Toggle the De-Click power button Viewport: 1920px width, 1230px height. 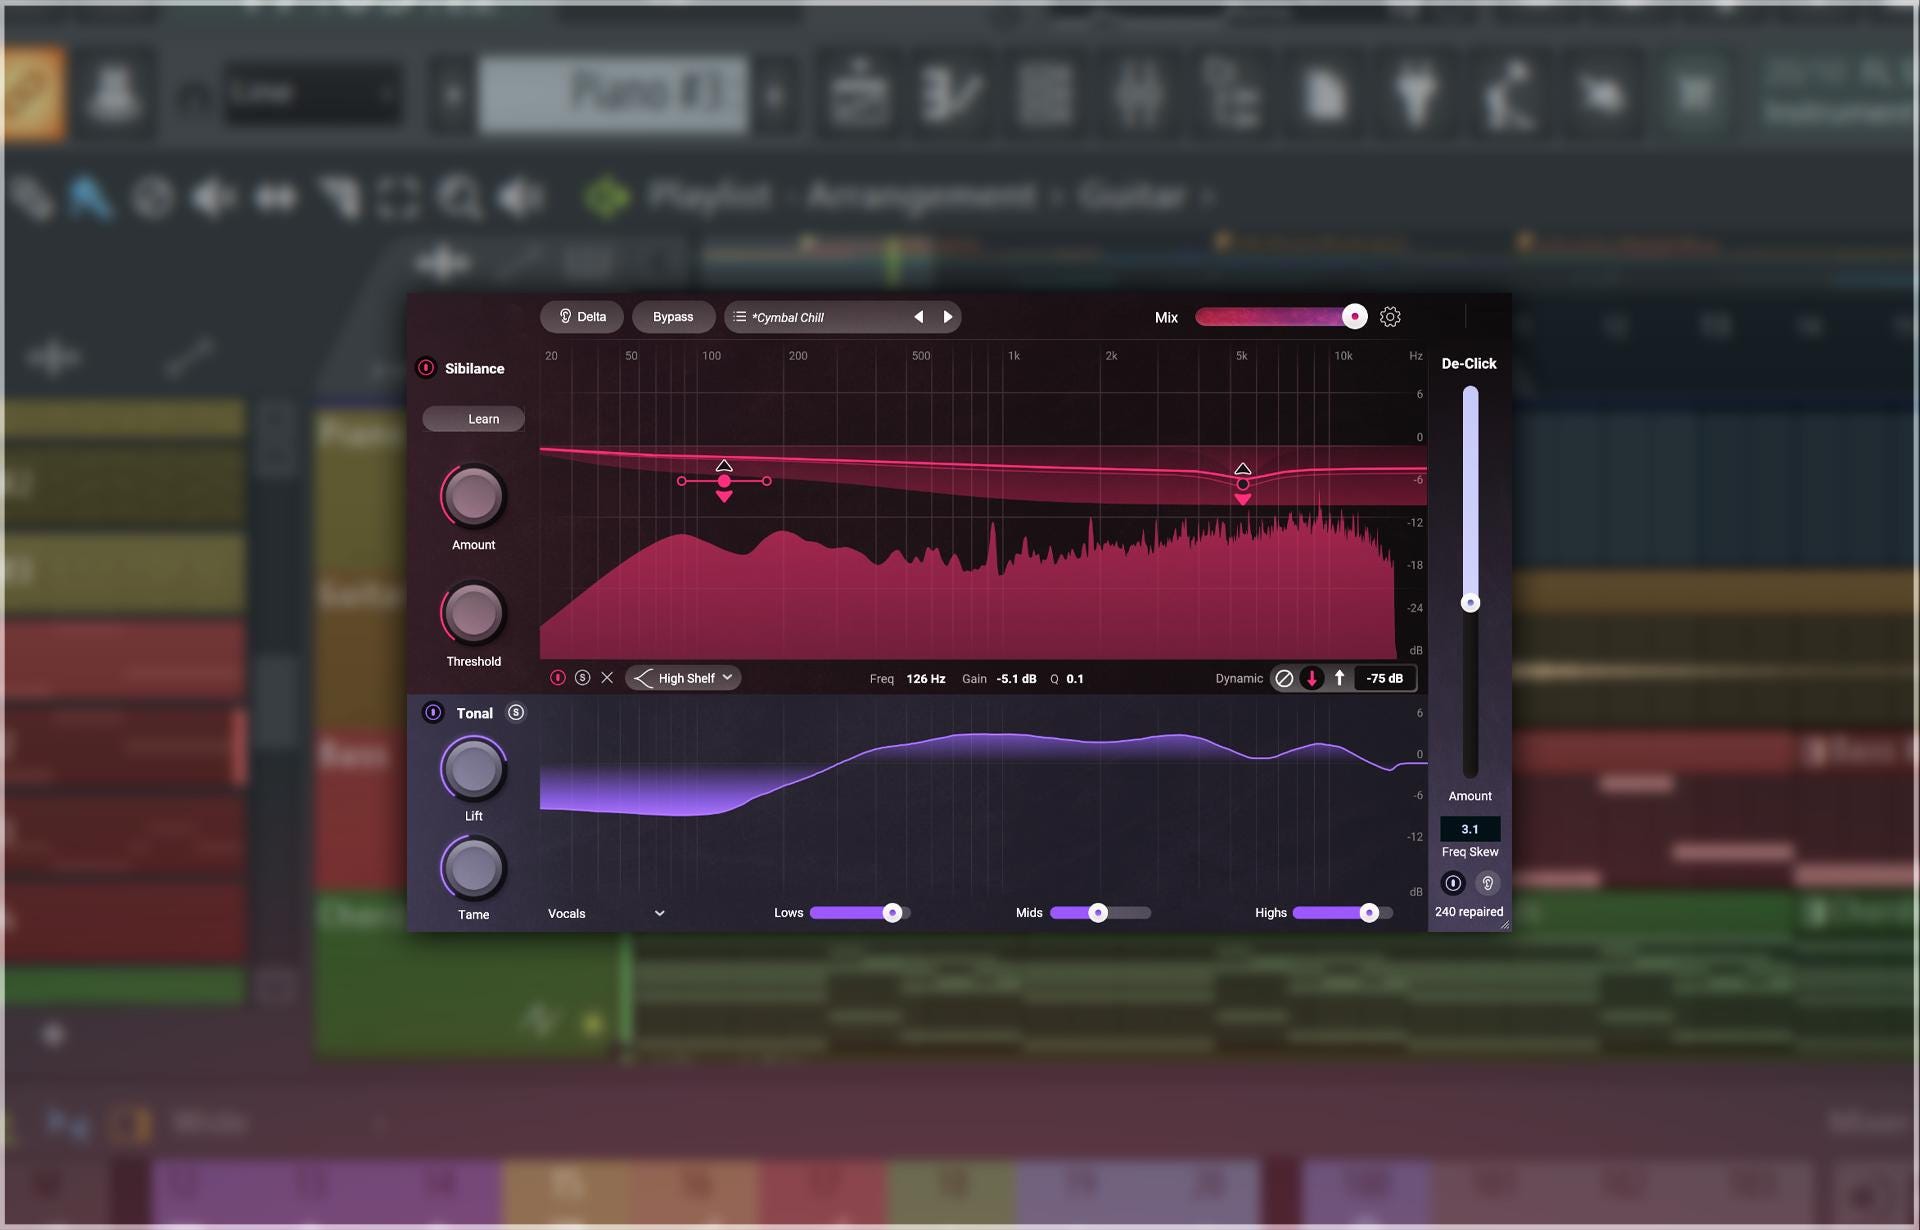(1453, 883)
